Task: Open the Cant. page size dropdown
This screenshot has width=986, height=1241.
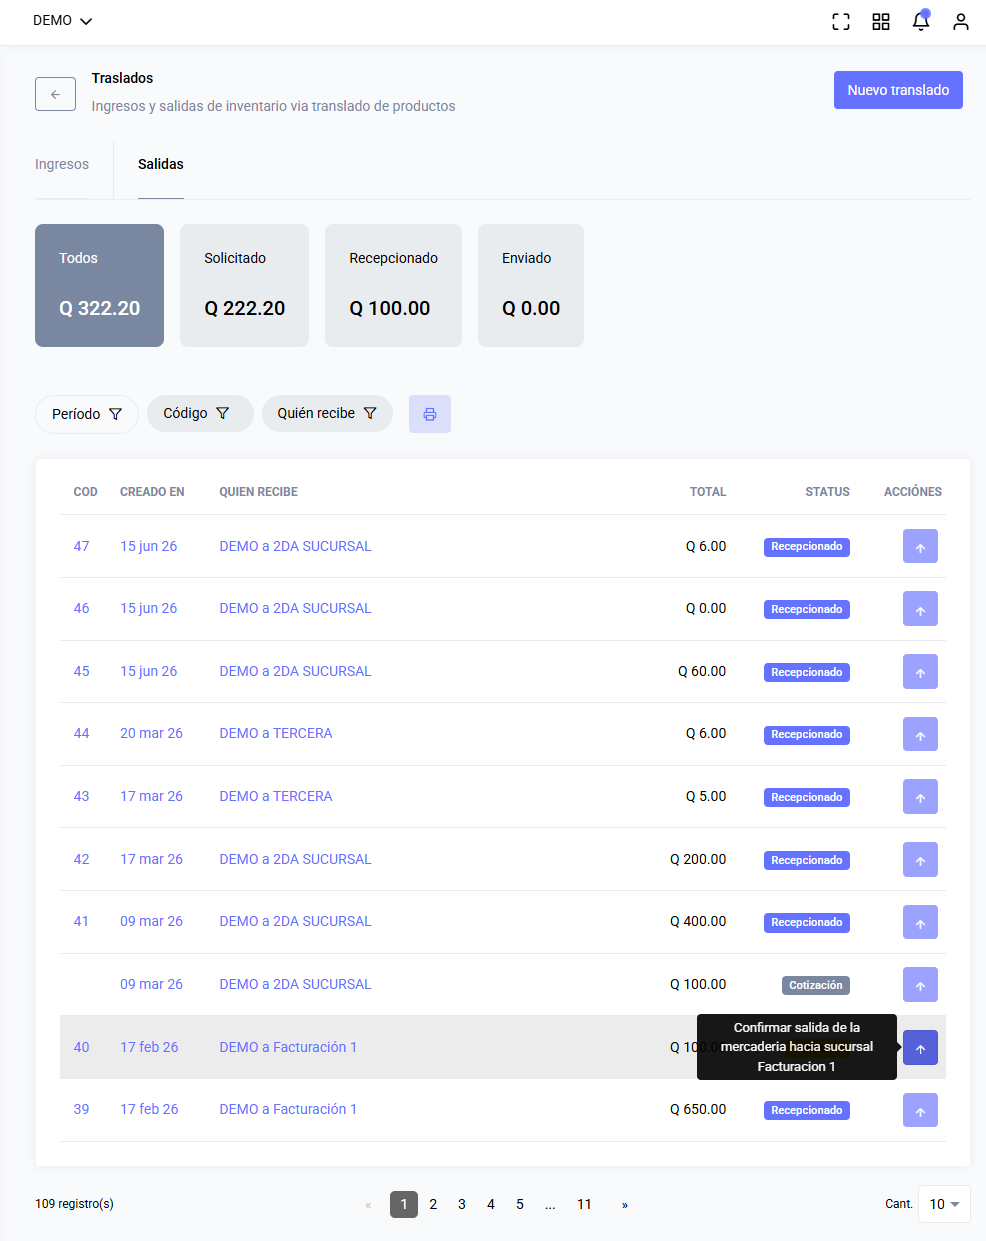Action: pyautogui.click(x=944, y=1204)
